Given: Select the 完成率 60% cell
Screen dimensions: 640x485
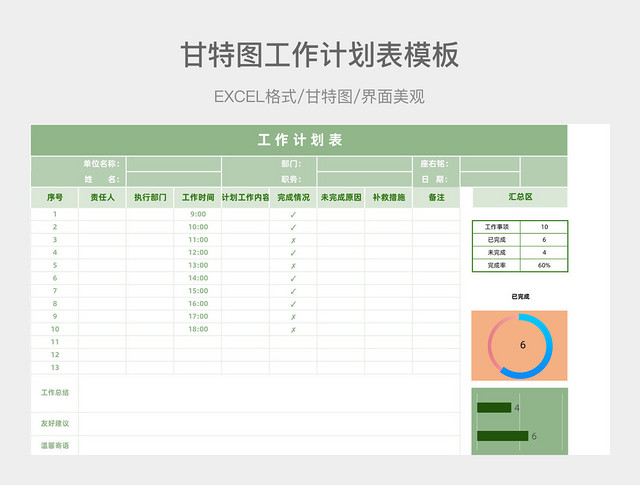Looking at the screenshot, I should (x=544, y=265).
